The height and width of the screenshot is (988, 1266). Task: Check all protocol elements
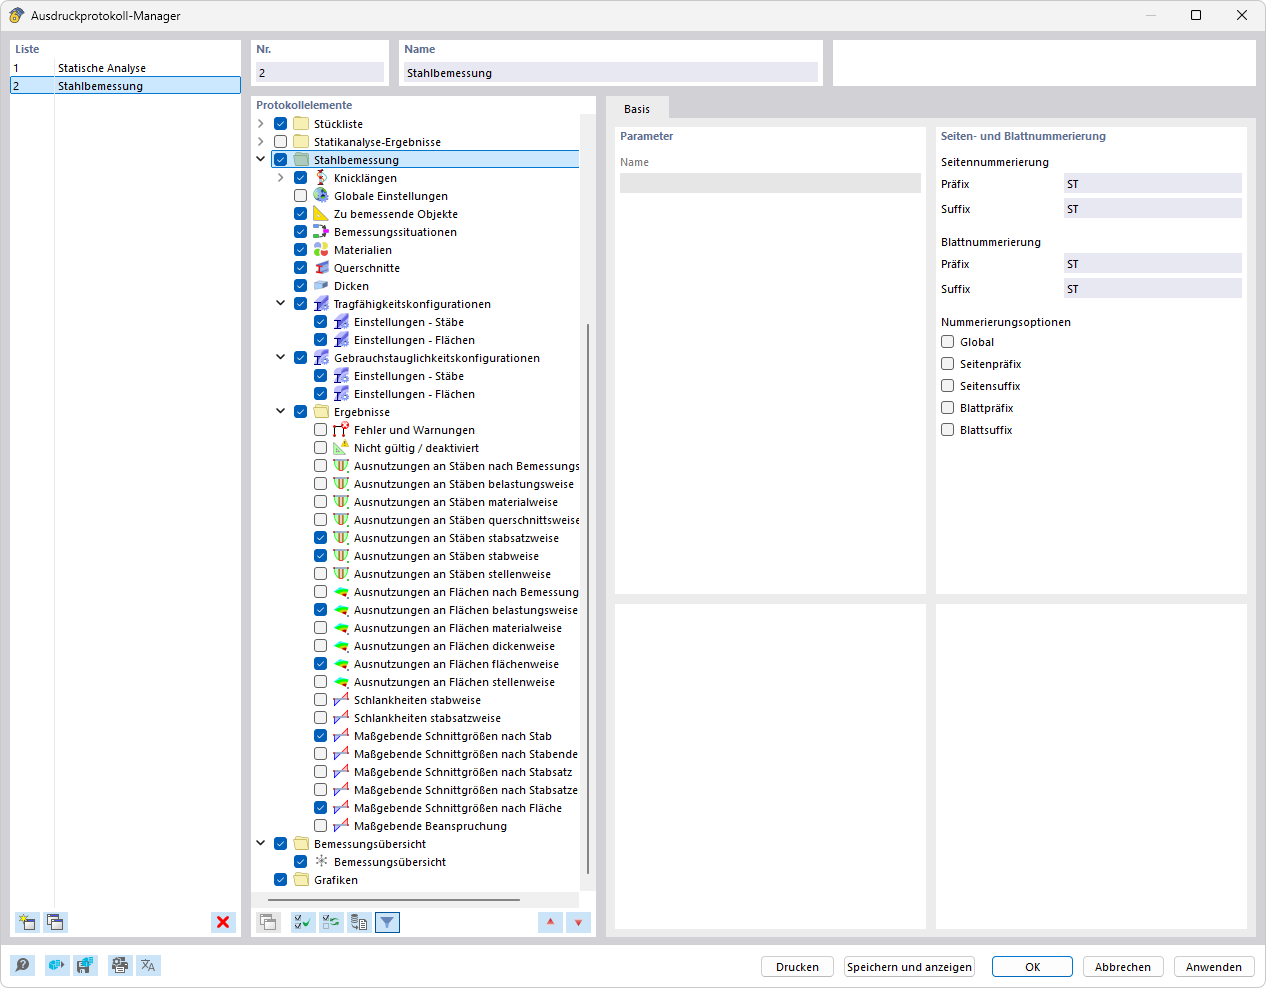302,922
